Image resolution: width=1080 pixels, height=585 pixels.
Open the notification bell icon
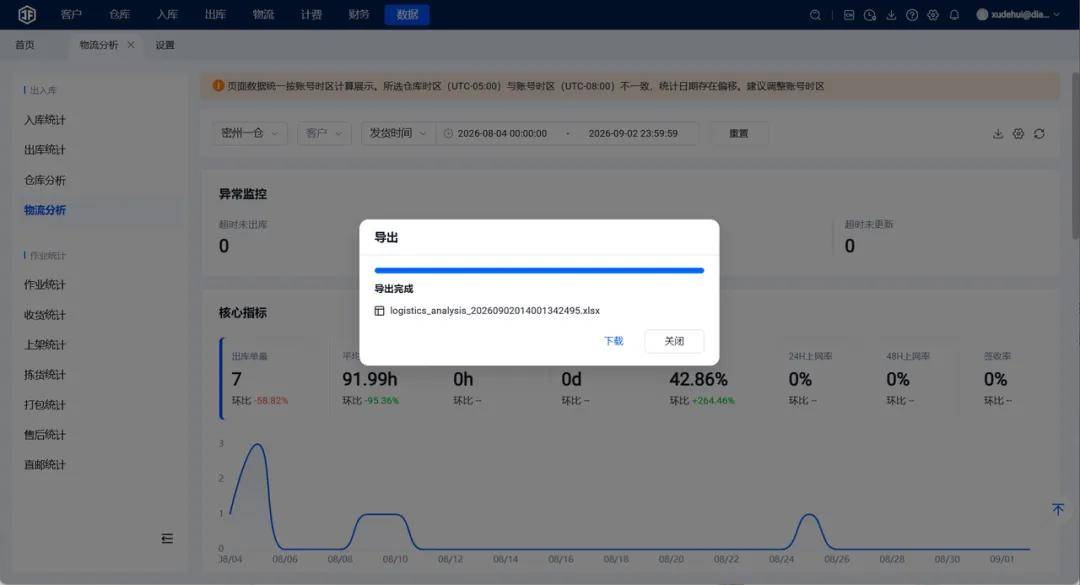[x=954, y=14]
